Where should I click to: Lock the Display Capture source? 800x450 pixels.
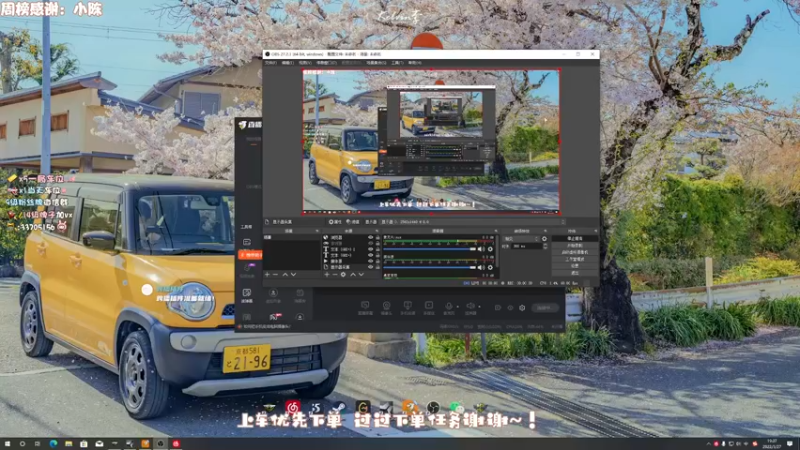[378, 267]
